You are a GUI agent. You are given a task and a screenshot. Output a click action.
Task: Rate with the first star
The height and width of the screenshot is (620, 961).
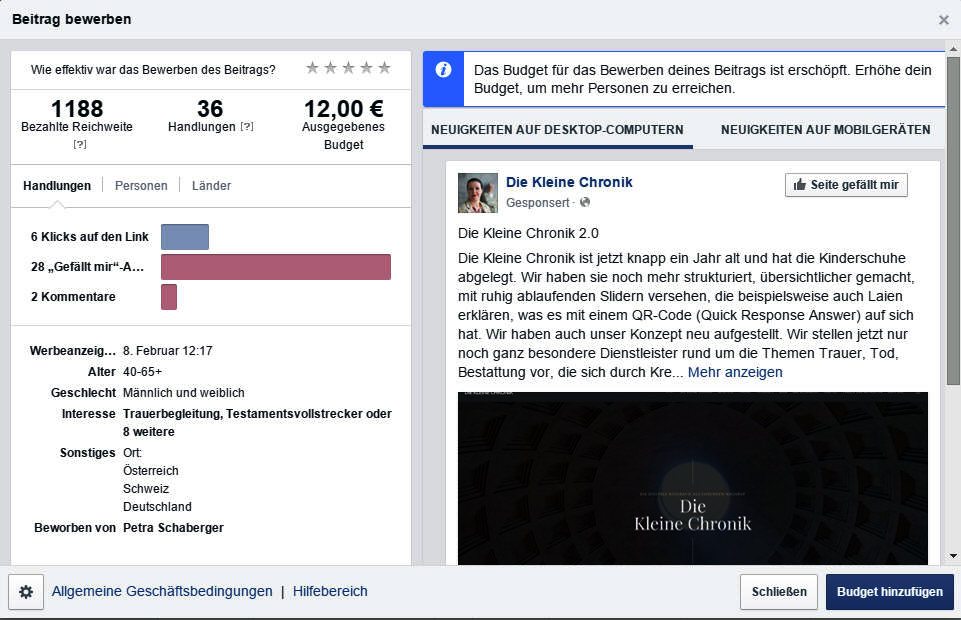313,67
